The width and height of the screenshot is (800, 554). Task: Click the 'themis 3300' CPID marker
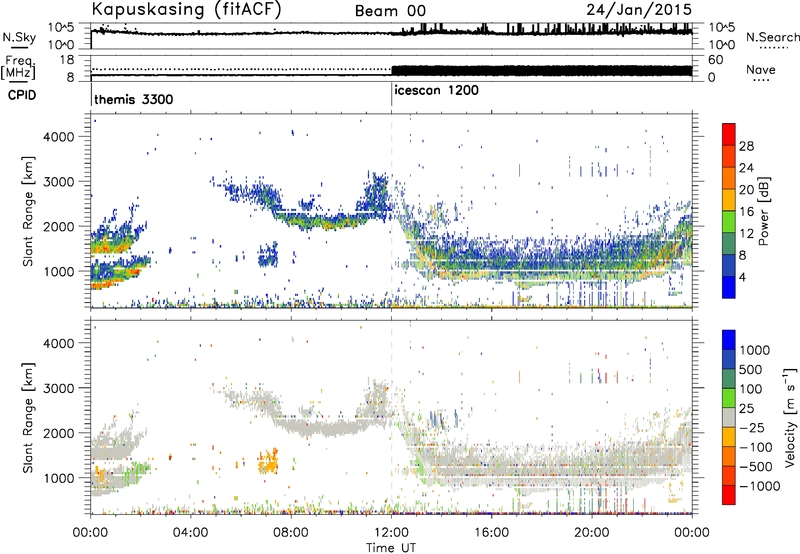pos(134,99)
